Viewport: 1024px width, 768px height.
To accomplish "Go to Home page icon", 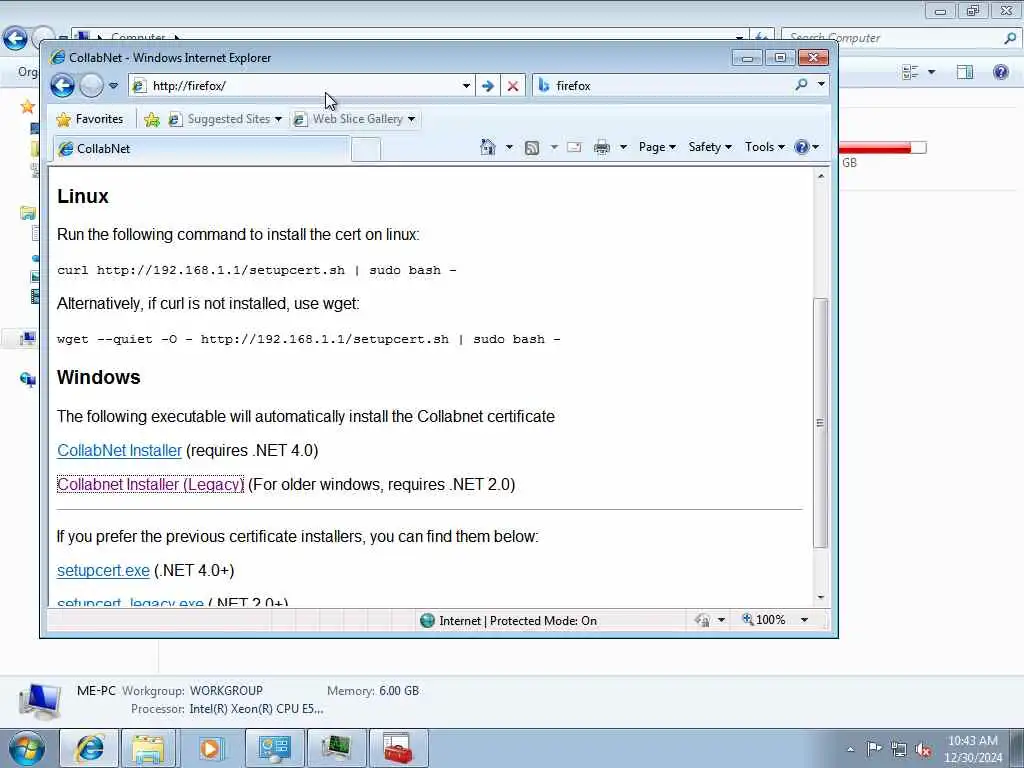I will (487, 147).
